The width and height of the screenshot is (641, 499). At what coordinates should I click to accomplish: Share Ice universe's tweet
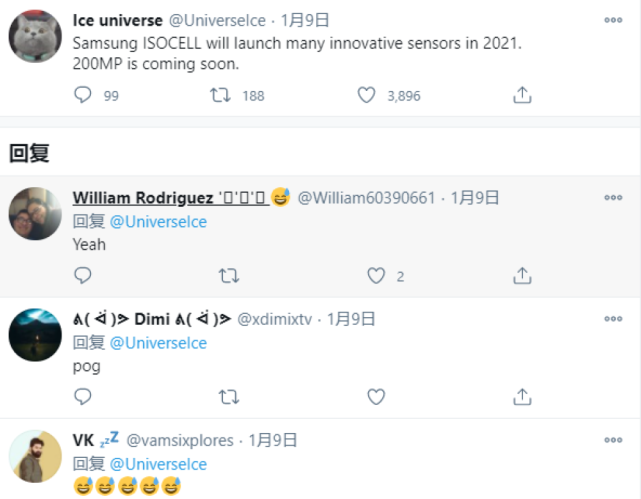pos(521,95)
